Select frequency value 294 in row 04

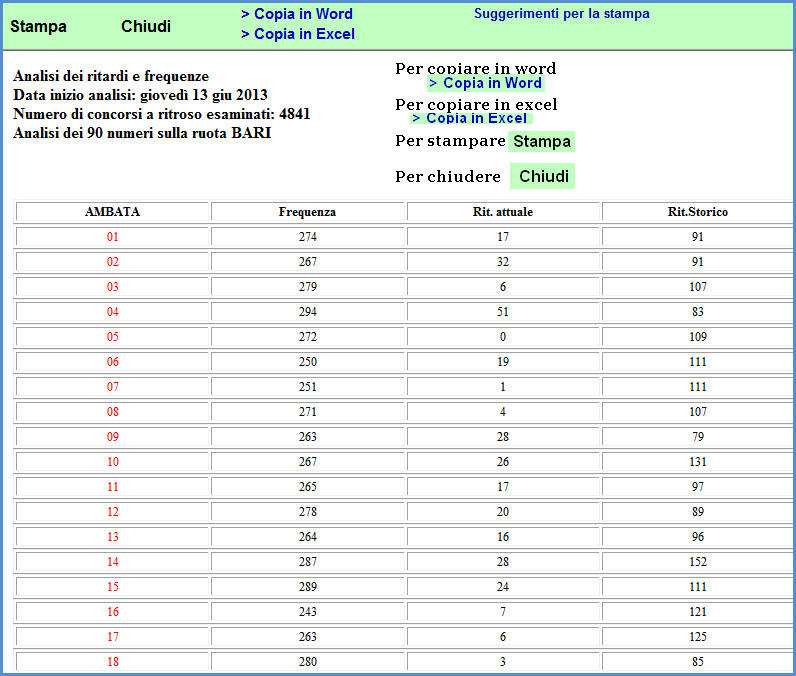[x=308, y=312]
